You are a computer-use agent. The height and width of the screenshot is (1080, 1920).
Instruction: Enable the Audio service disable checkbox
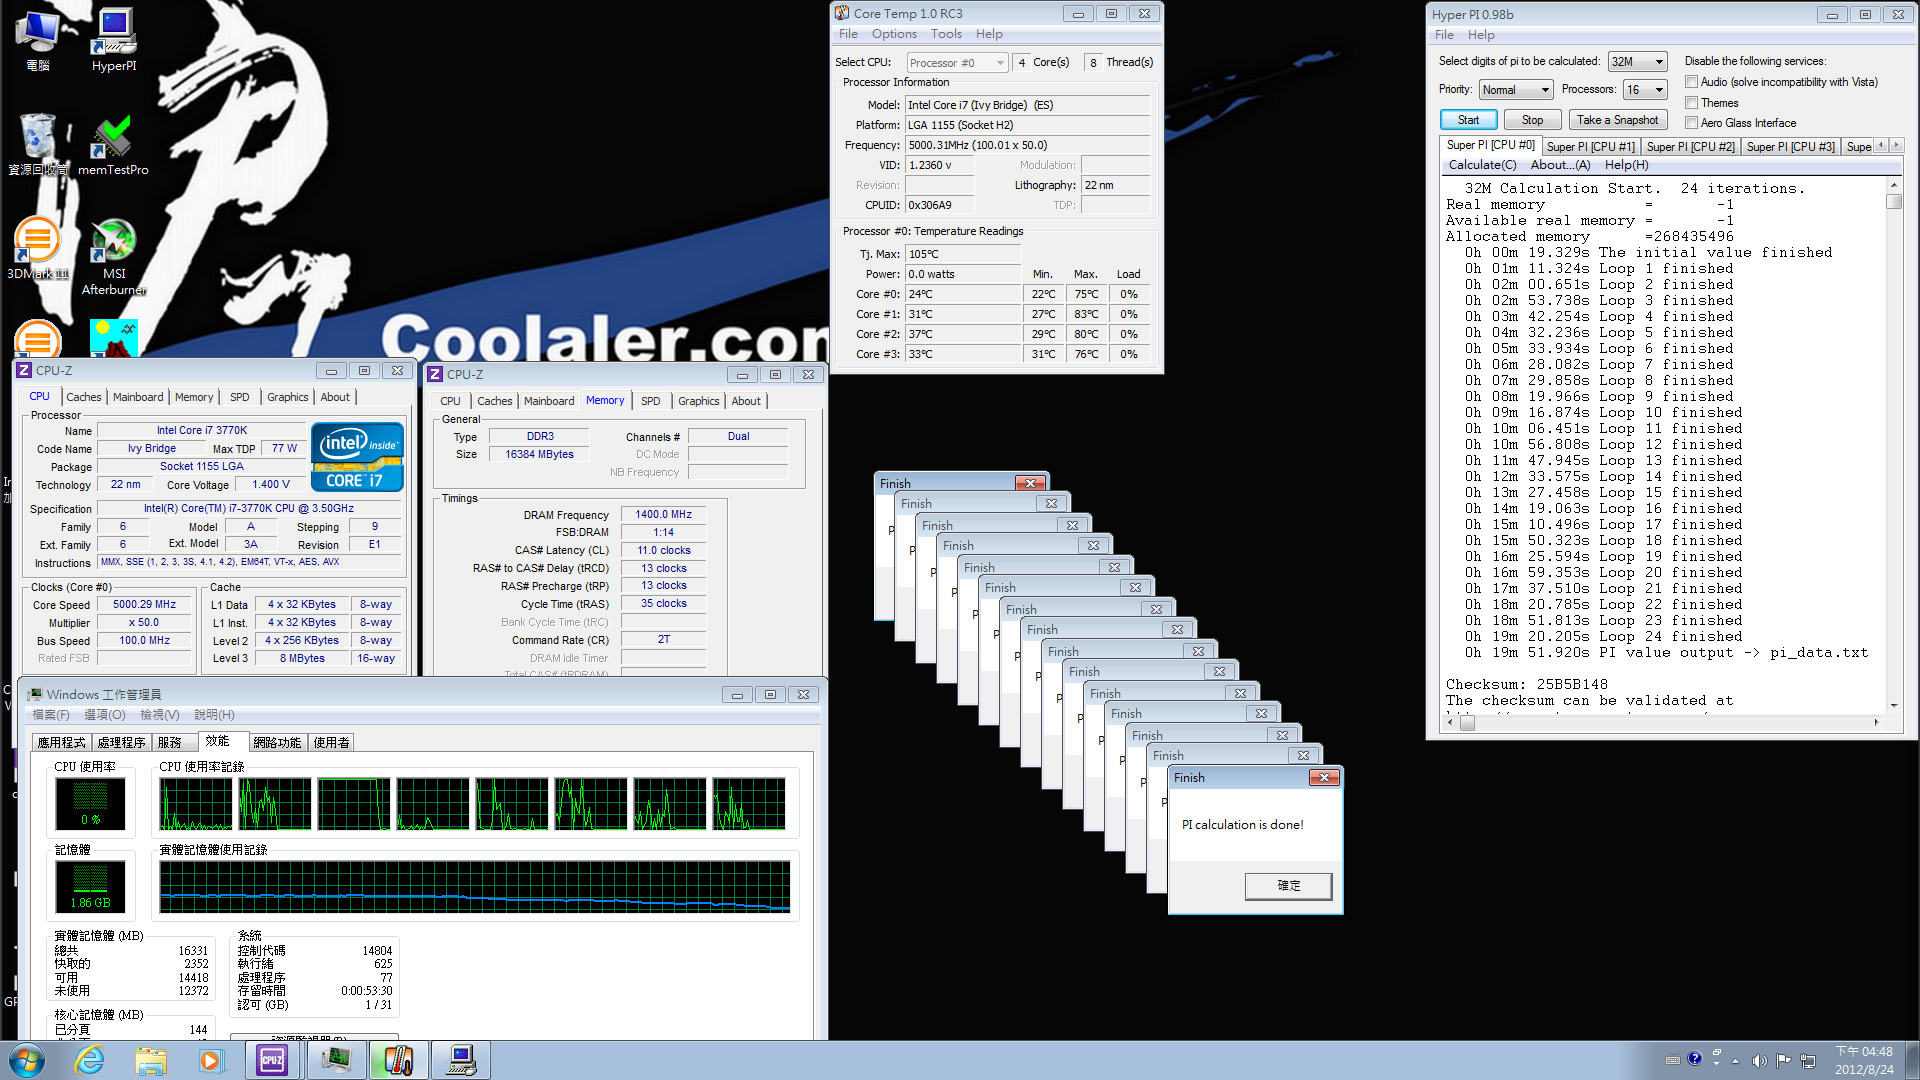coord(1691,82)
